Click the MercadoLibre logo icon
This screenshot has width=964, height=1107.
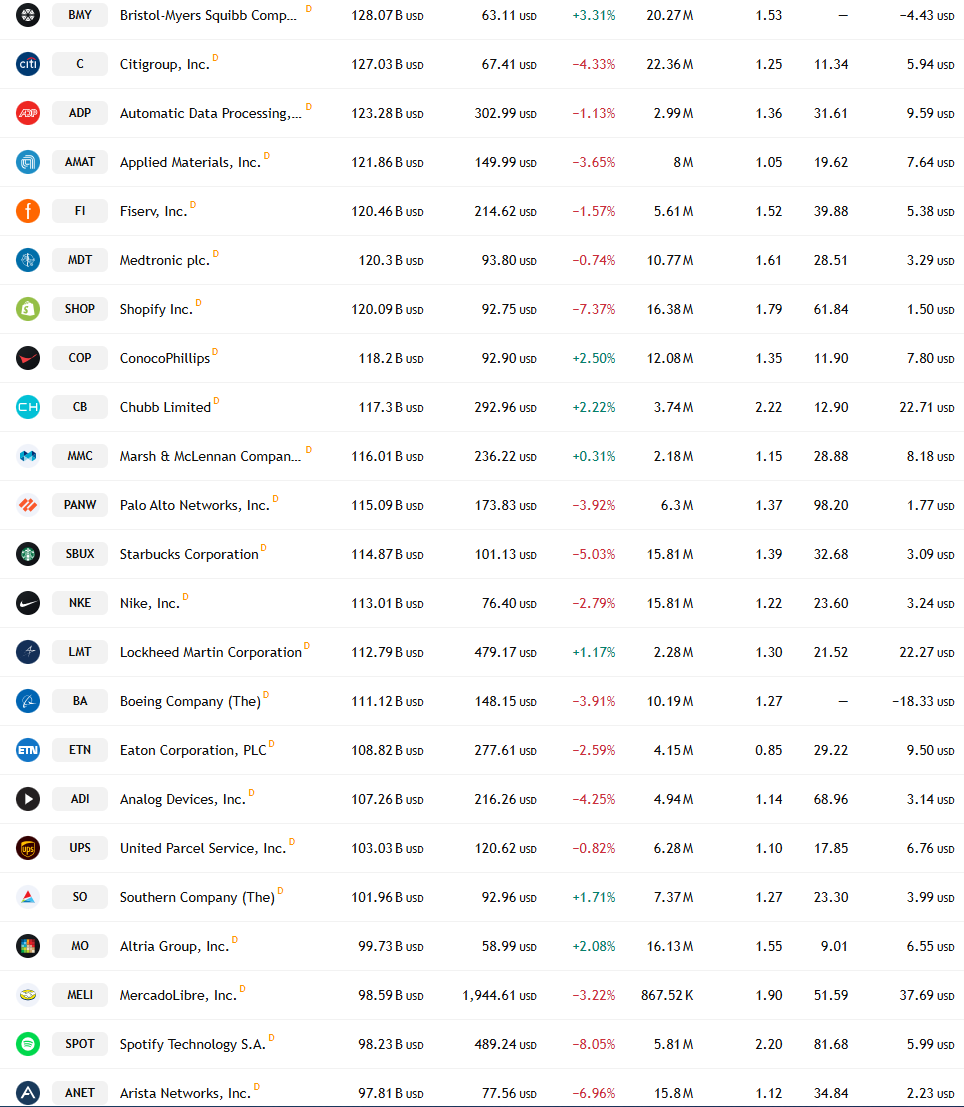tap(28, 995)
